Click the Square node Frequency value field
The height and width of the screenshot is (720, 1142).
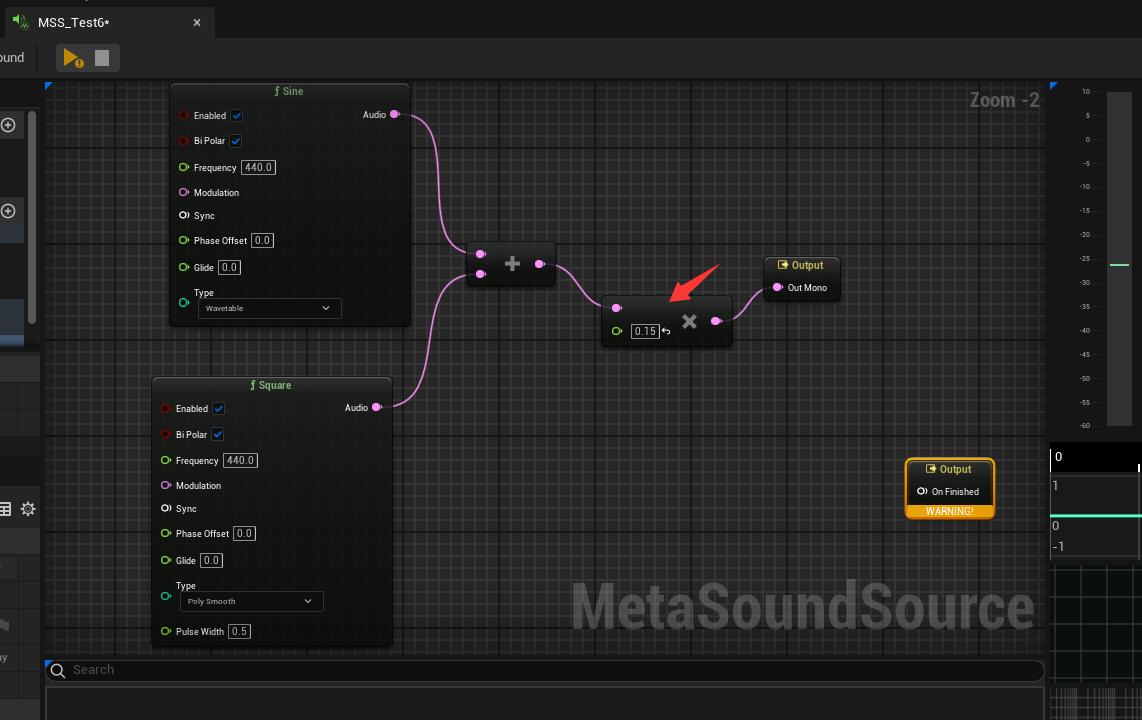(240, 460)
